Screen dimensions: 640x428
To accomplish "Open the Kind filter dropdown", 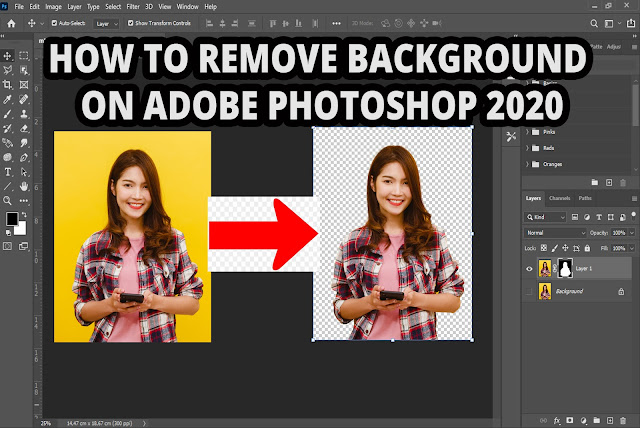I will coord(545,217).
